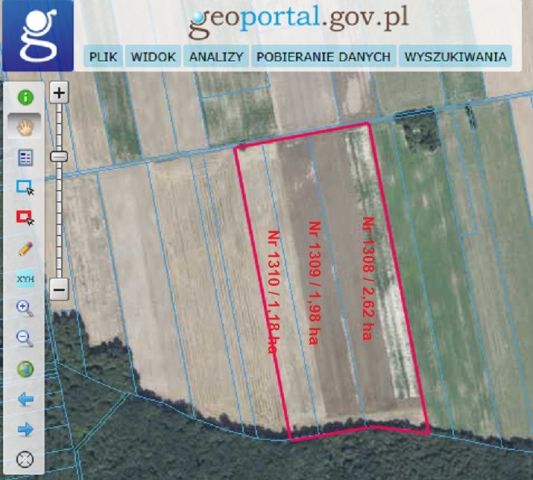Activate the magnifier zoom-out tool

tap(25, 339)
